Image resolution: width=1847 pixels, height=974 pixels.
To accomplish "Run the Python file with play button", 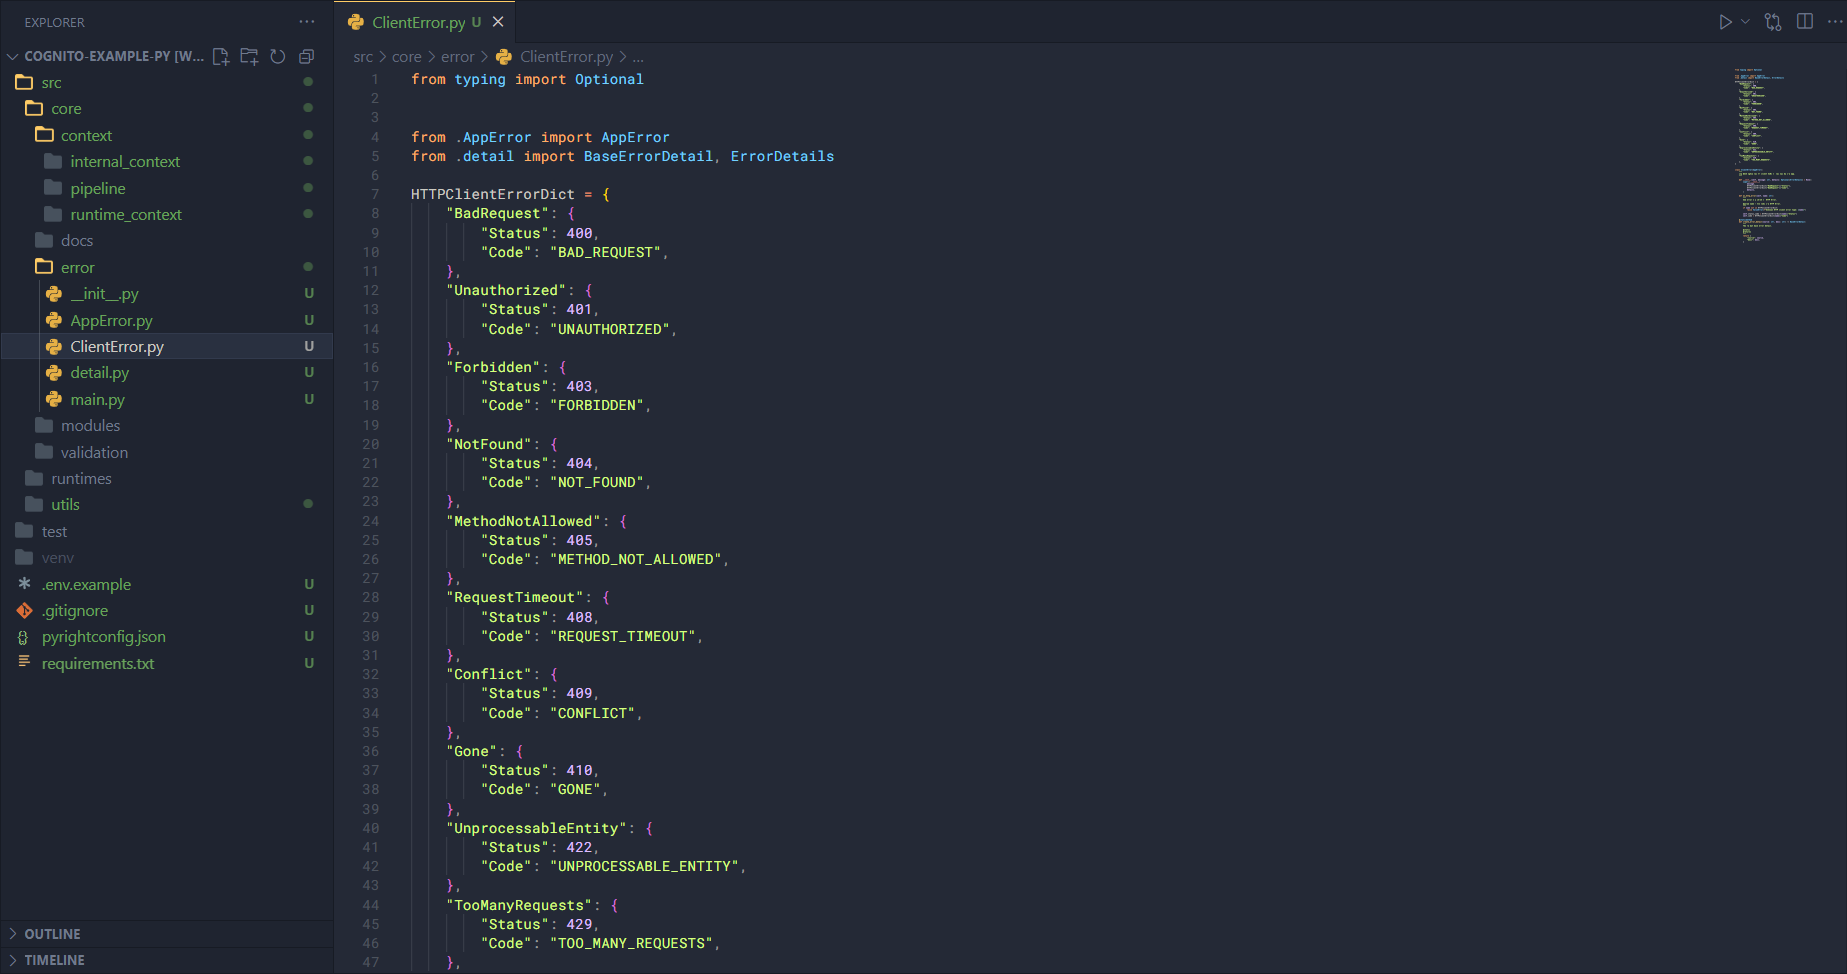I will (x=1725, y=22).
